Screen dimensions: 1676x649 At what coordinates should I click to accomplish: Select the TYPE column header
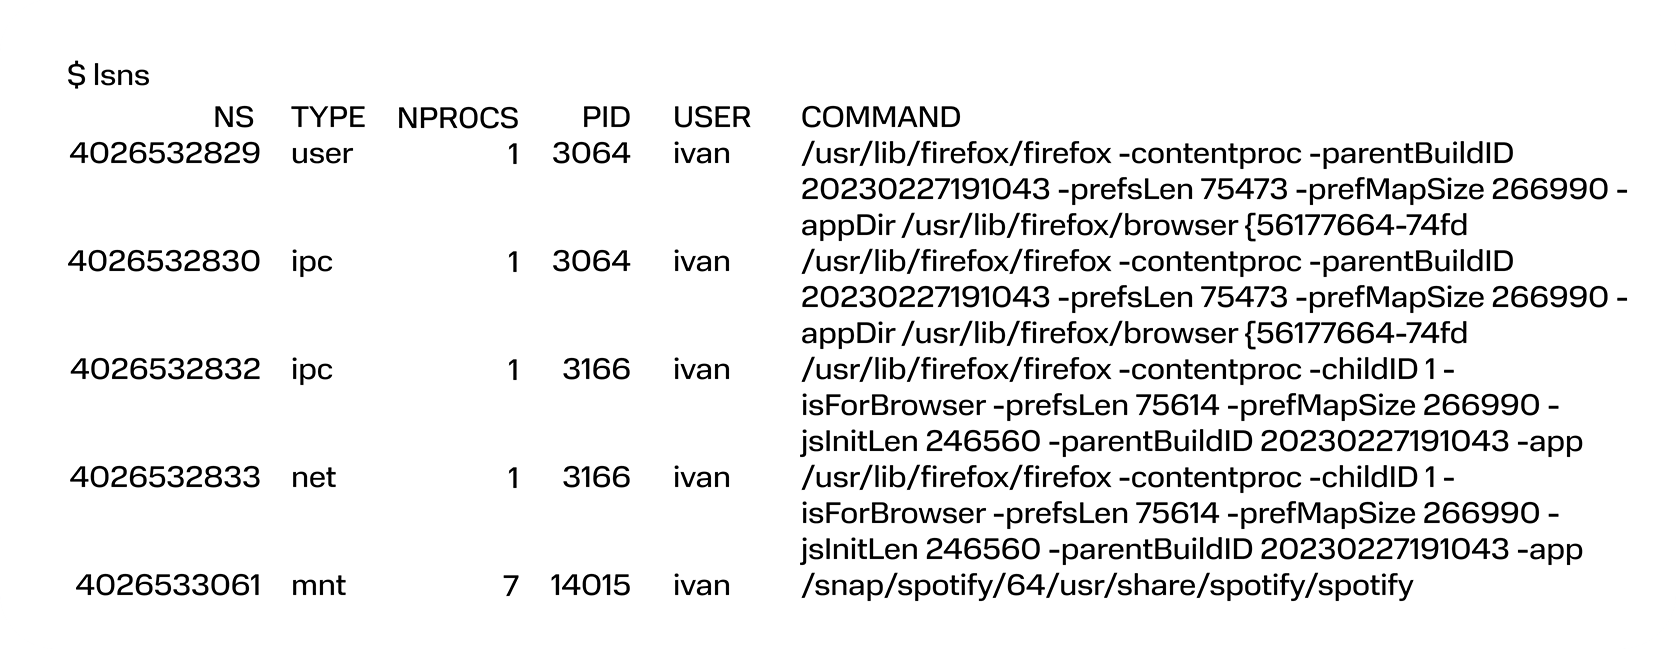pos(328,118)
